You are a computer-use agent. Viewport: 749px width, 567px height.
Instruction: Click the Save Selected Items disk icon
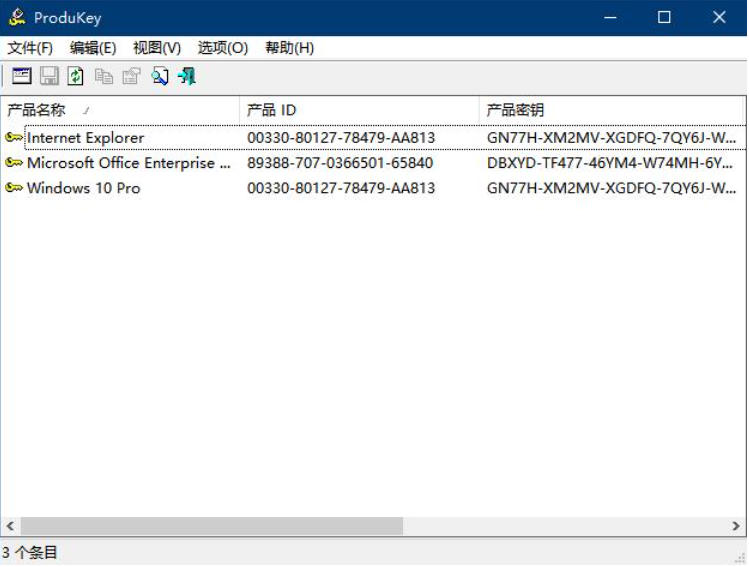click(49, 76)
